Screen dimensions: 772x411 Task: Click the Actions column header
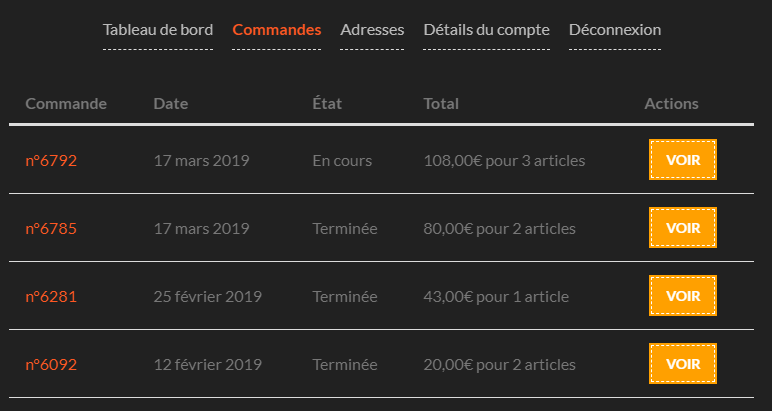[x=672, y=103]
